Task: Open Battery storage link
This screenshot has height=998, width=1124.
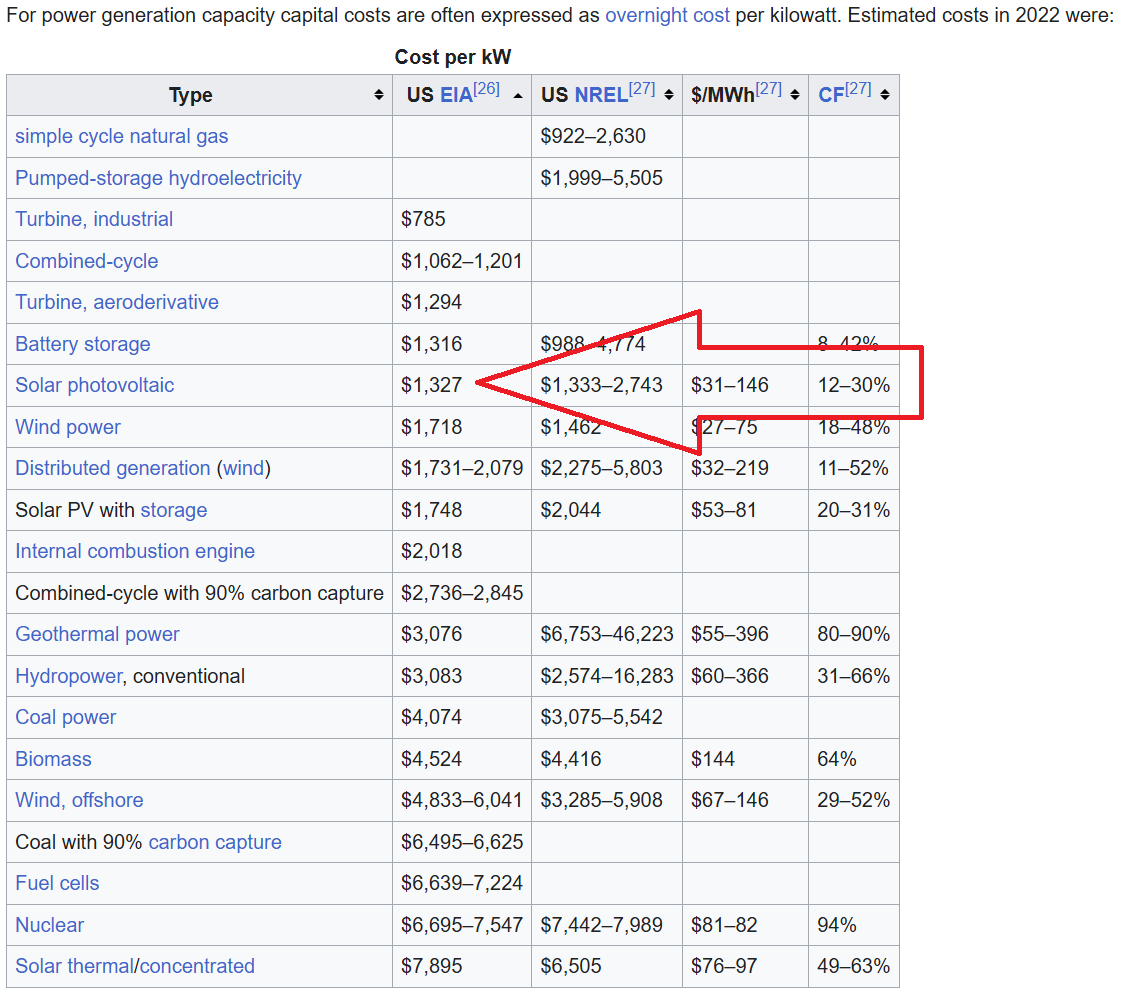Action: (83, 344)
